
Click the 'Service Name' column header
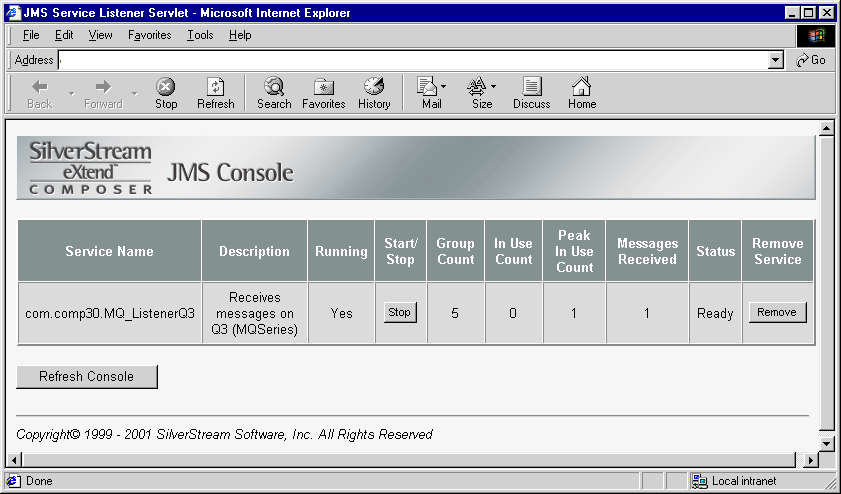[x=109, y=251]
